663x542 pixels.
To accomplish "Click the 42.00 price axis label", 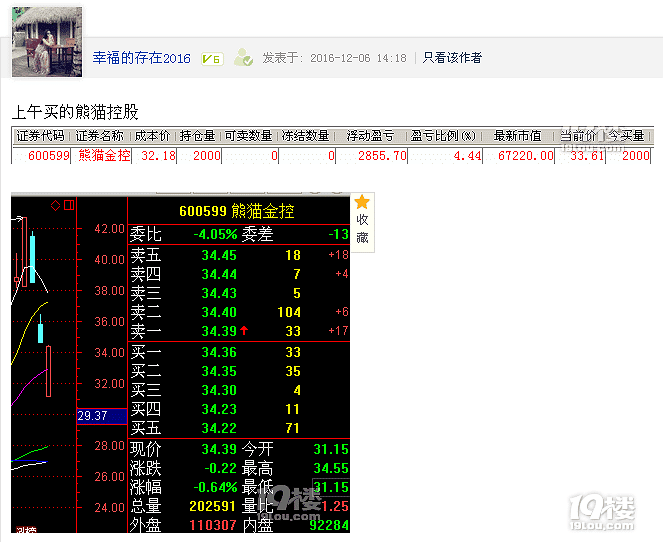I will 109,228.
